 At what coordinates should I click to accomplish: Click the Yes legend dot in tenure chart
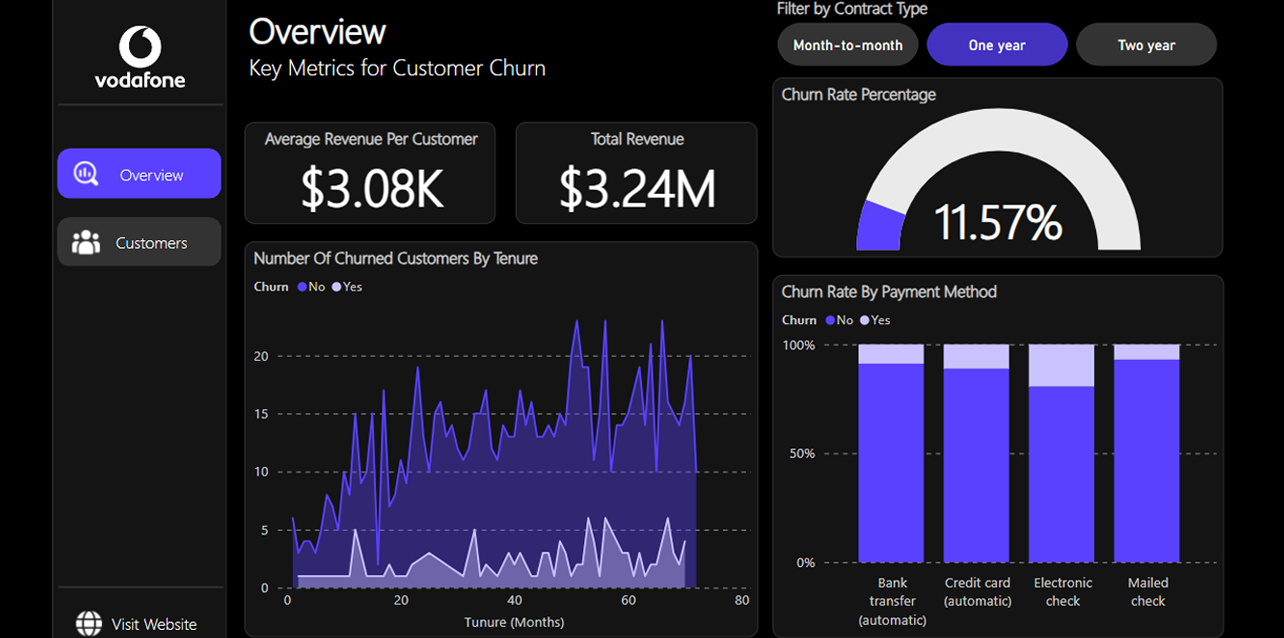[x=336, y=287]
